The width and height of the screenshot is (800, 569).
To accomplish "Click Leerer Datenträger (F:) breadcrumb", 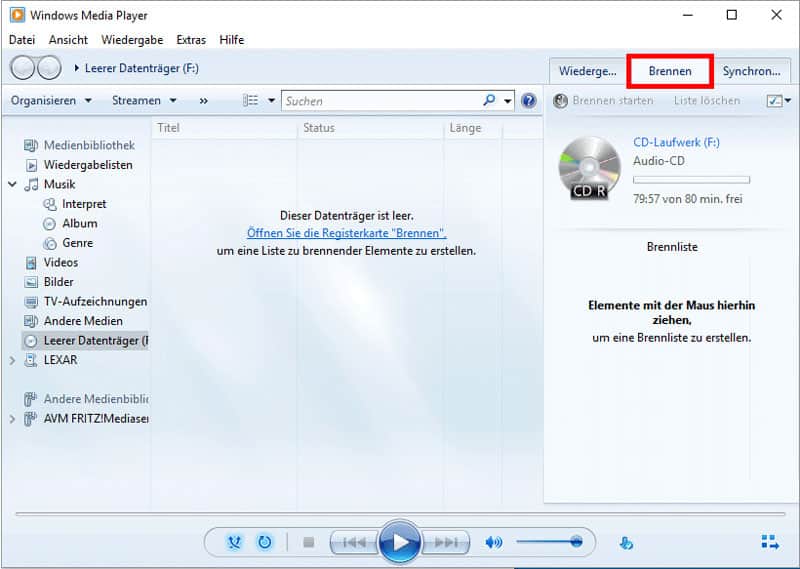I will (x=142, y=68).
